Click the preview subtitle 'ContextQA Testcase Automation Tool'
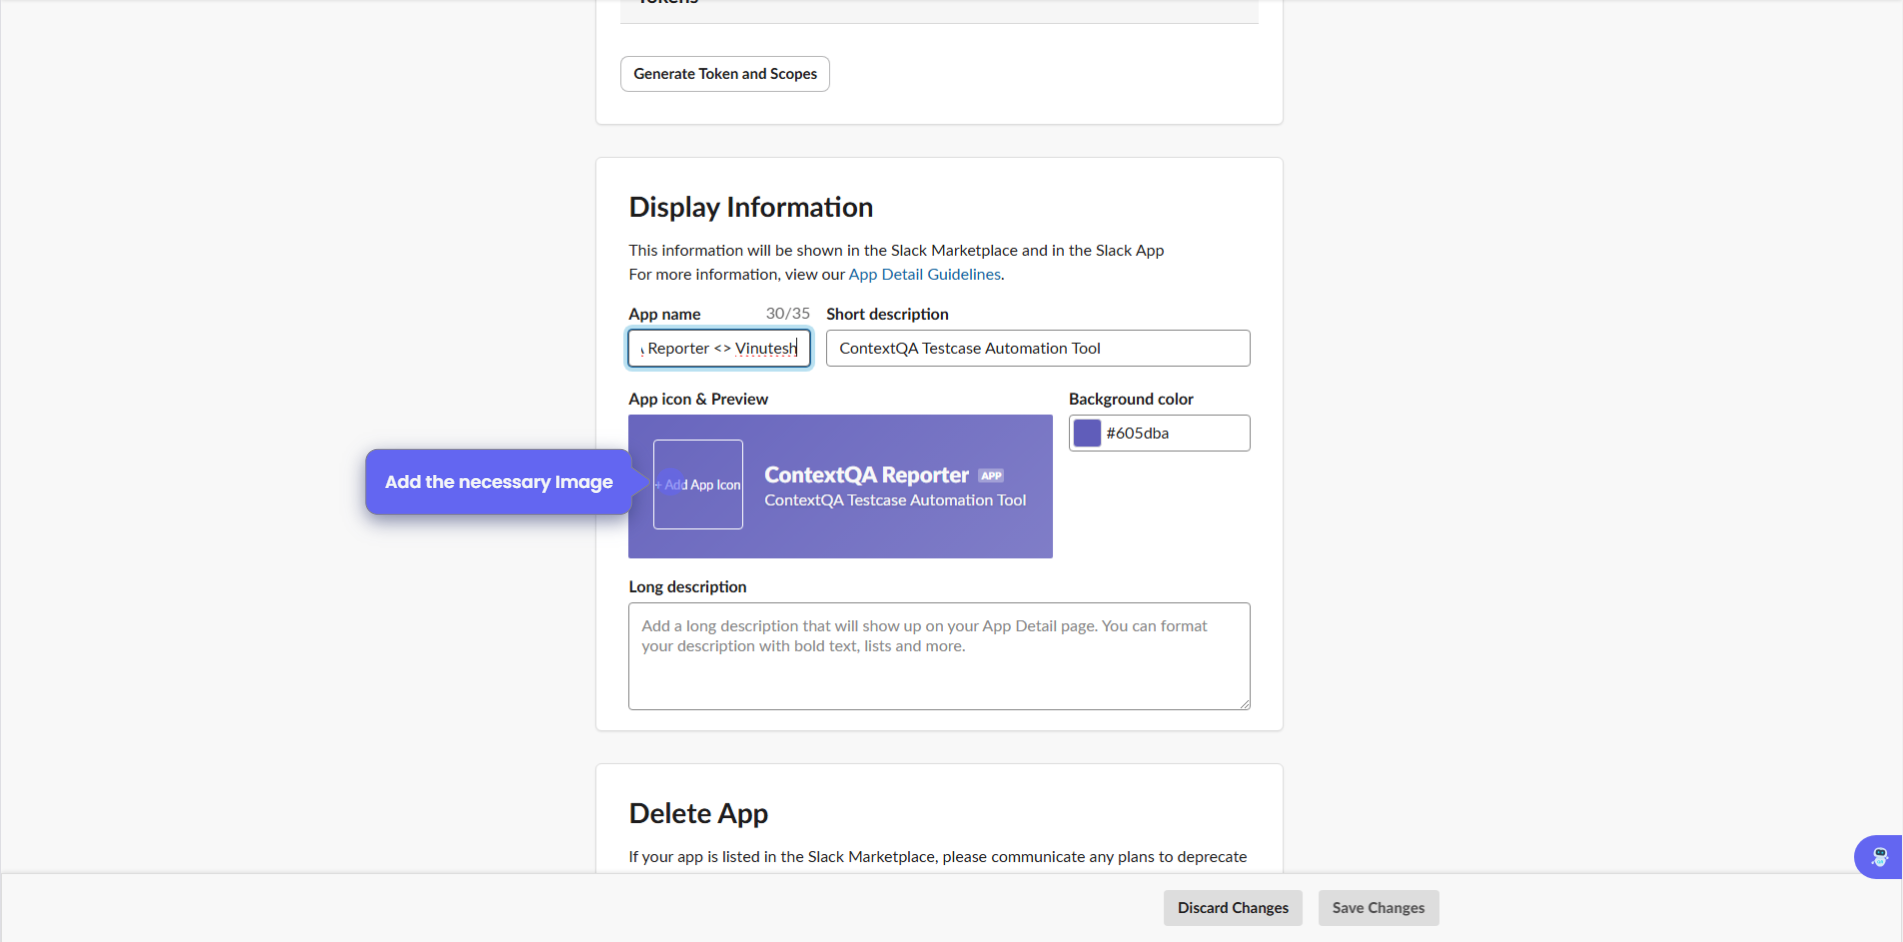Screen dimensions: 1903x942 [895, 500]
